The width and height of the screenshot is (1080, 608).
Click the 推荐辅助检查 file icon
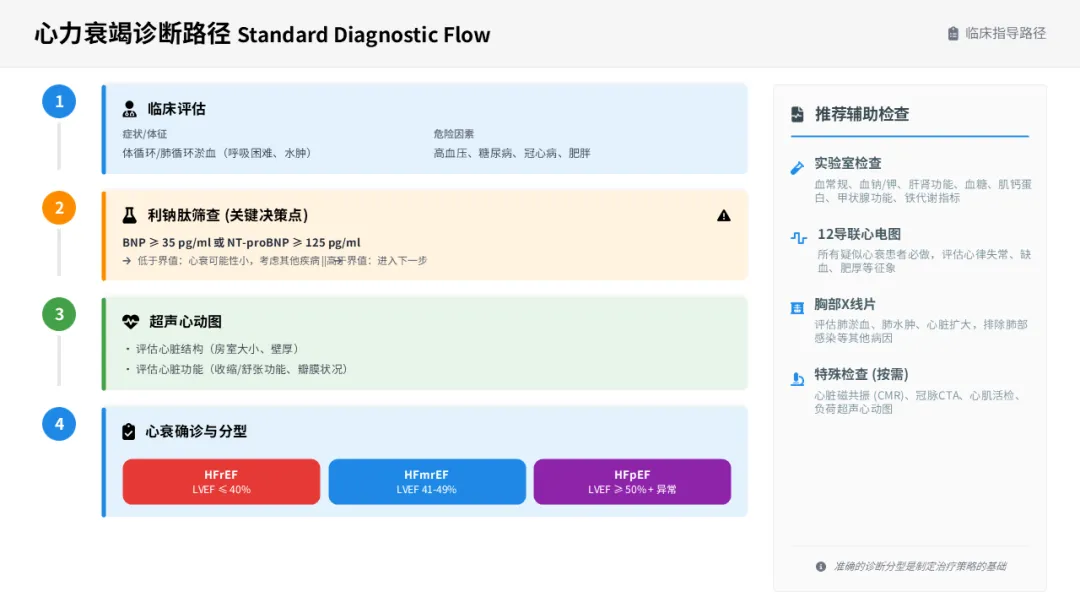pyautogui.click(x=797, y=114)
